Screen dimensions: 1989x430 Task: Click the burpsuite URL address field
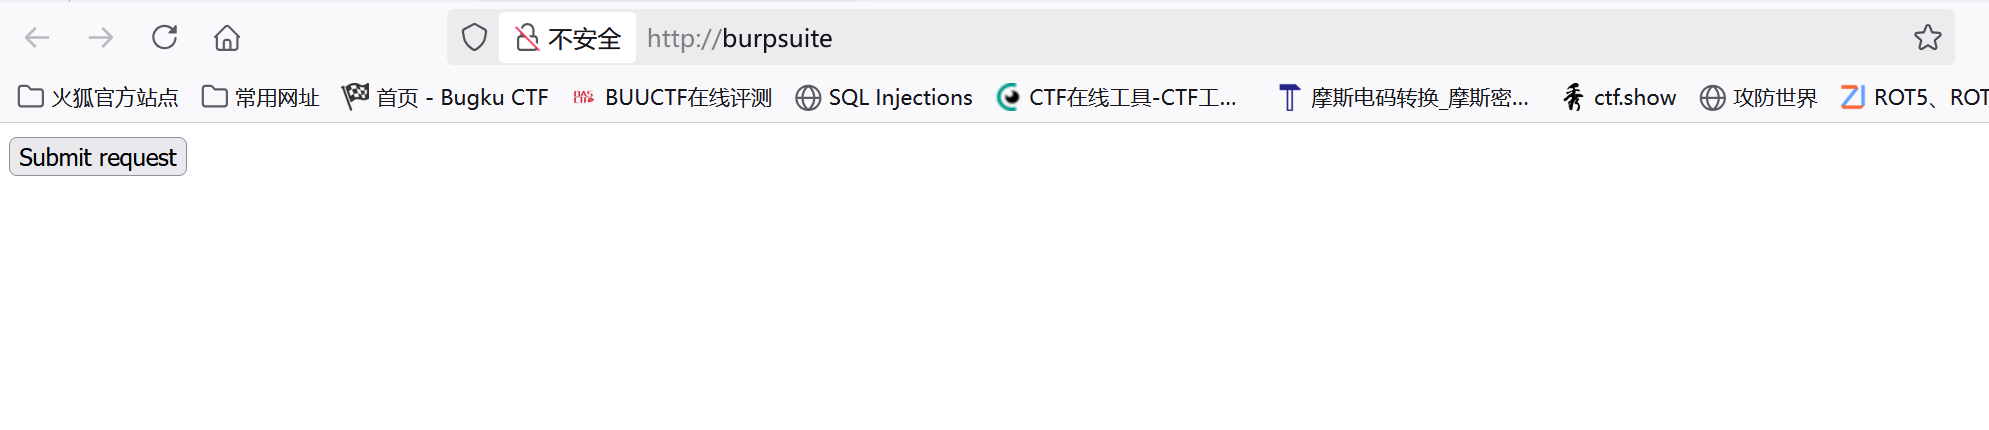click(x=1200, y=38)
